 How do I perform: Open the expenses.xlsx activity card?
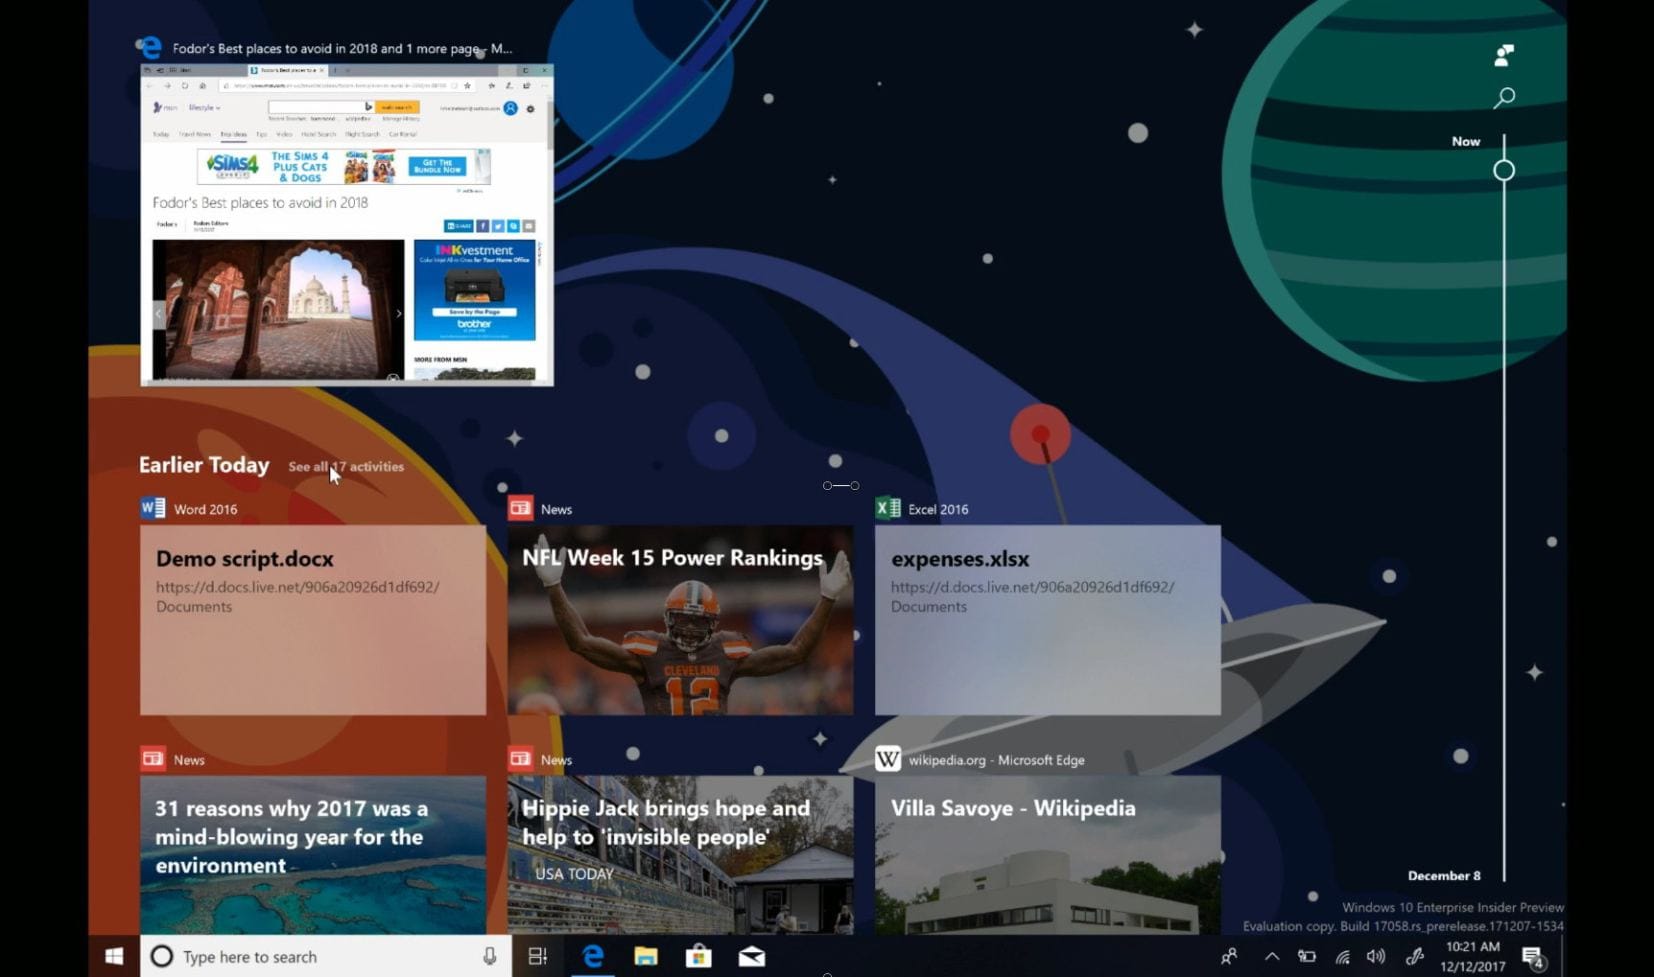[1047, 620]
